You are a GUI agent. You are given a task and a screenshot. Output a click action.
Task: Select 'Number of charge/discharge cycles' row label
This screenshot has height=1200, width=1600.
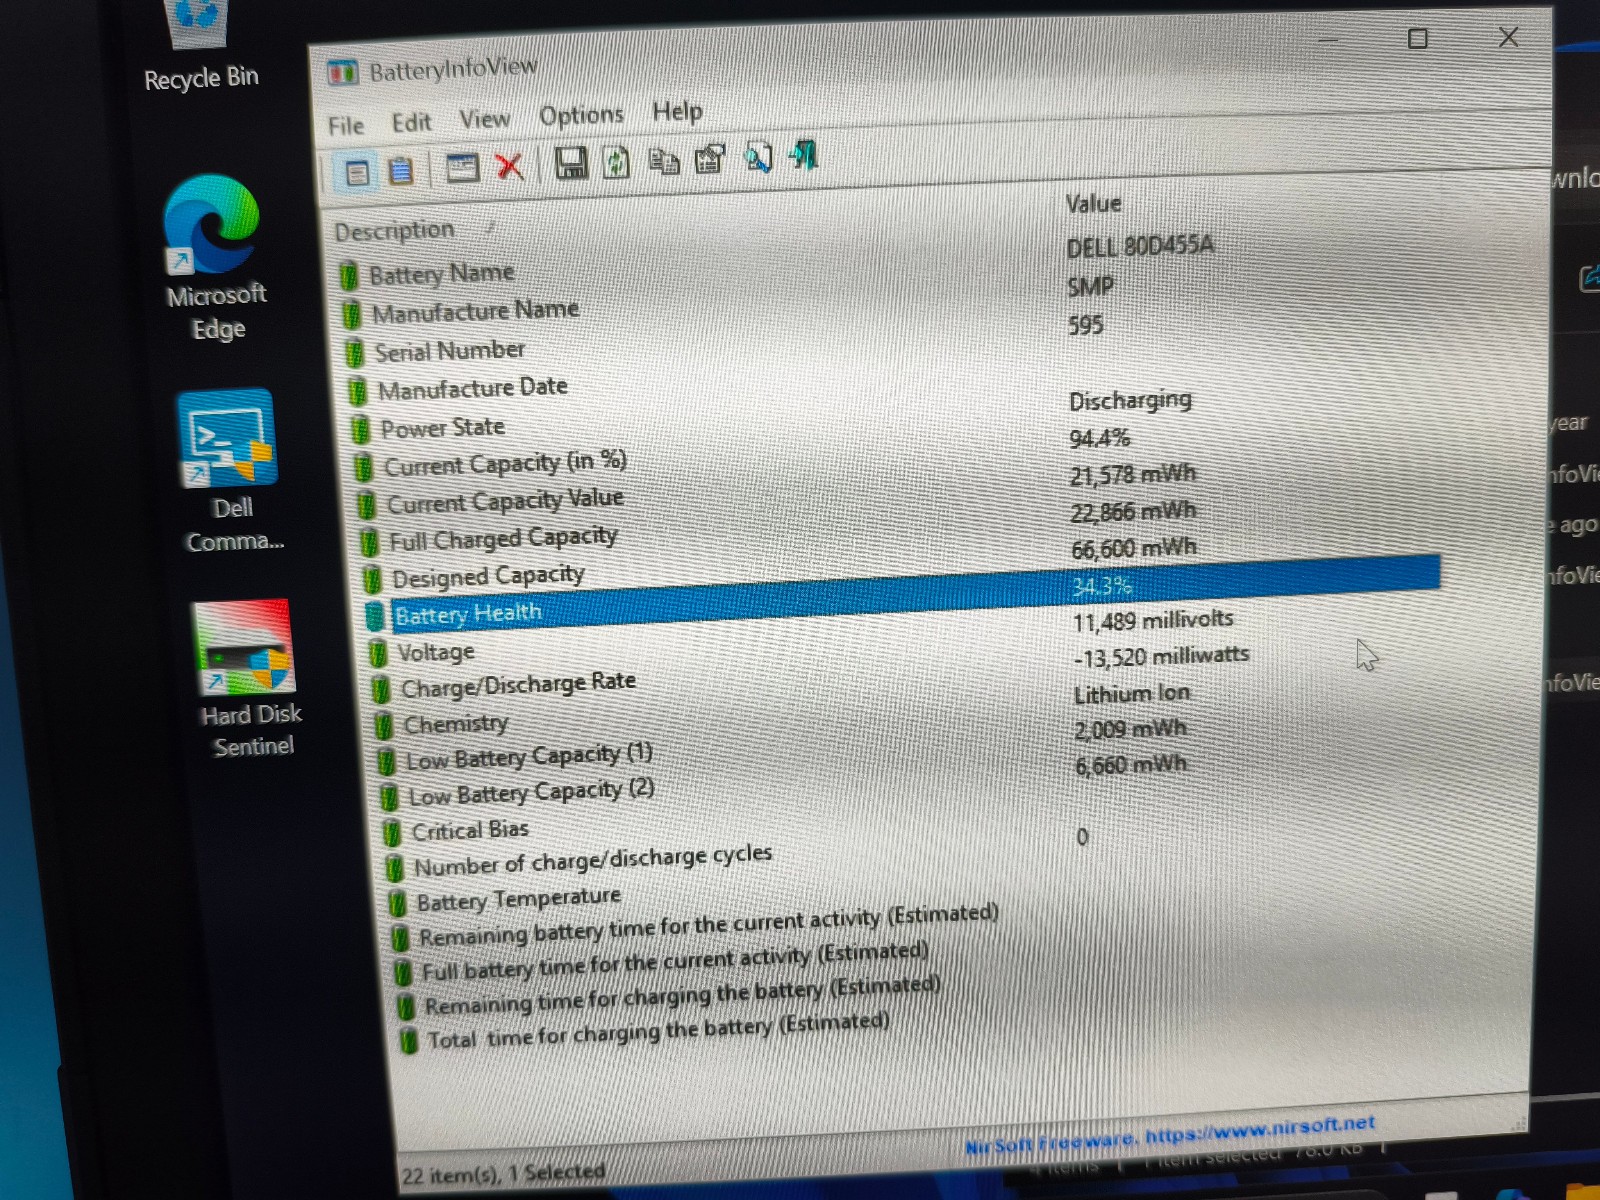(593, 861)
